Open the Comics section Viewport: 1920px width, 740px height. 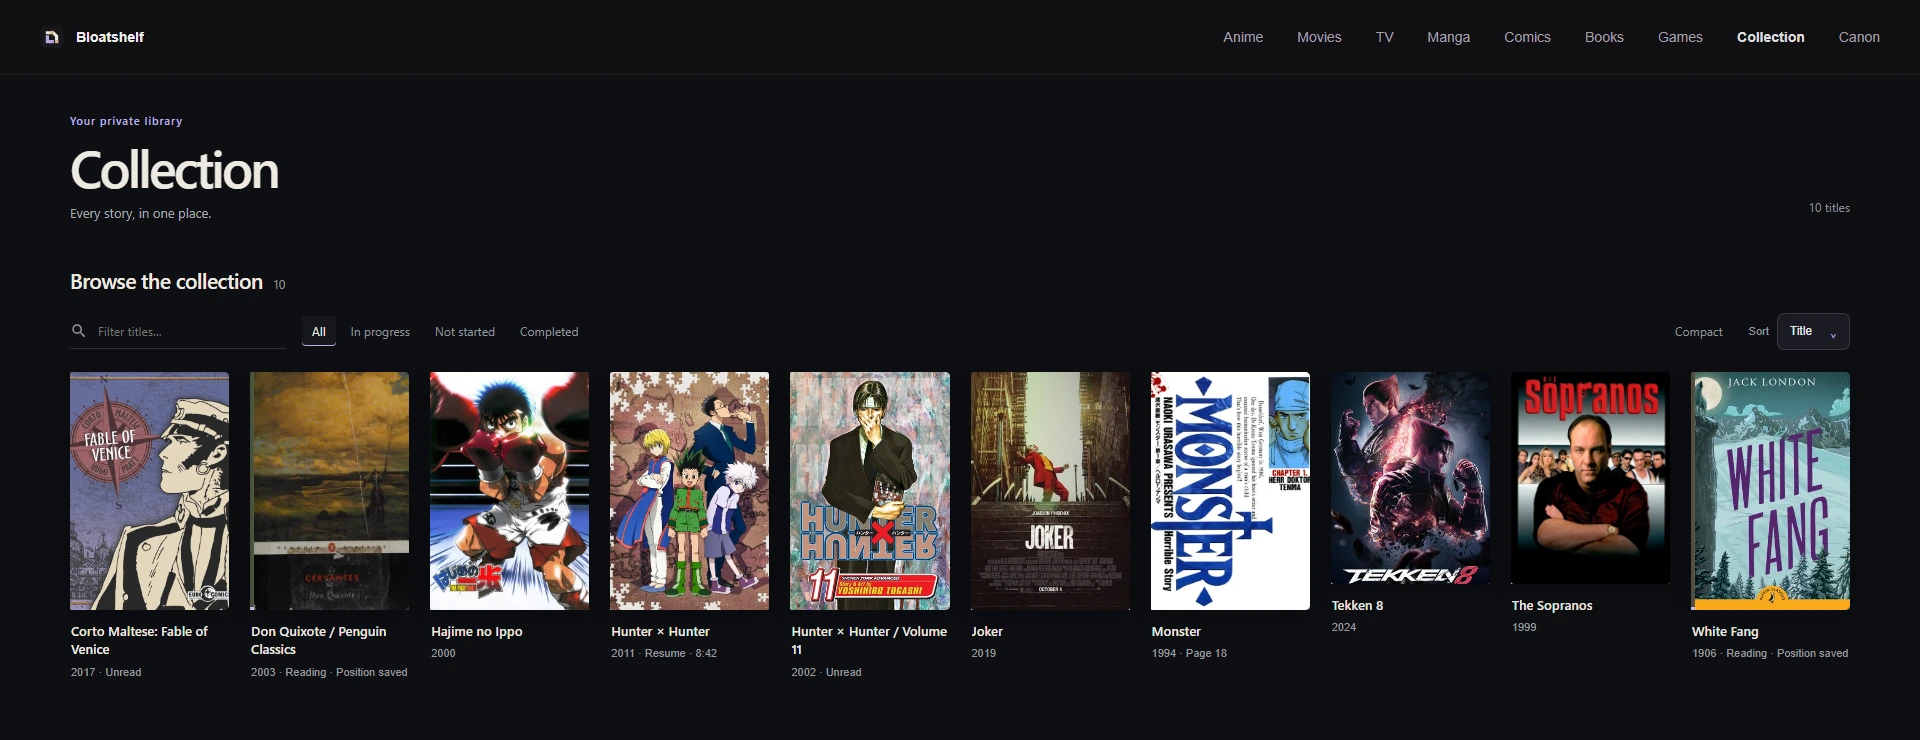[1527, 37]
